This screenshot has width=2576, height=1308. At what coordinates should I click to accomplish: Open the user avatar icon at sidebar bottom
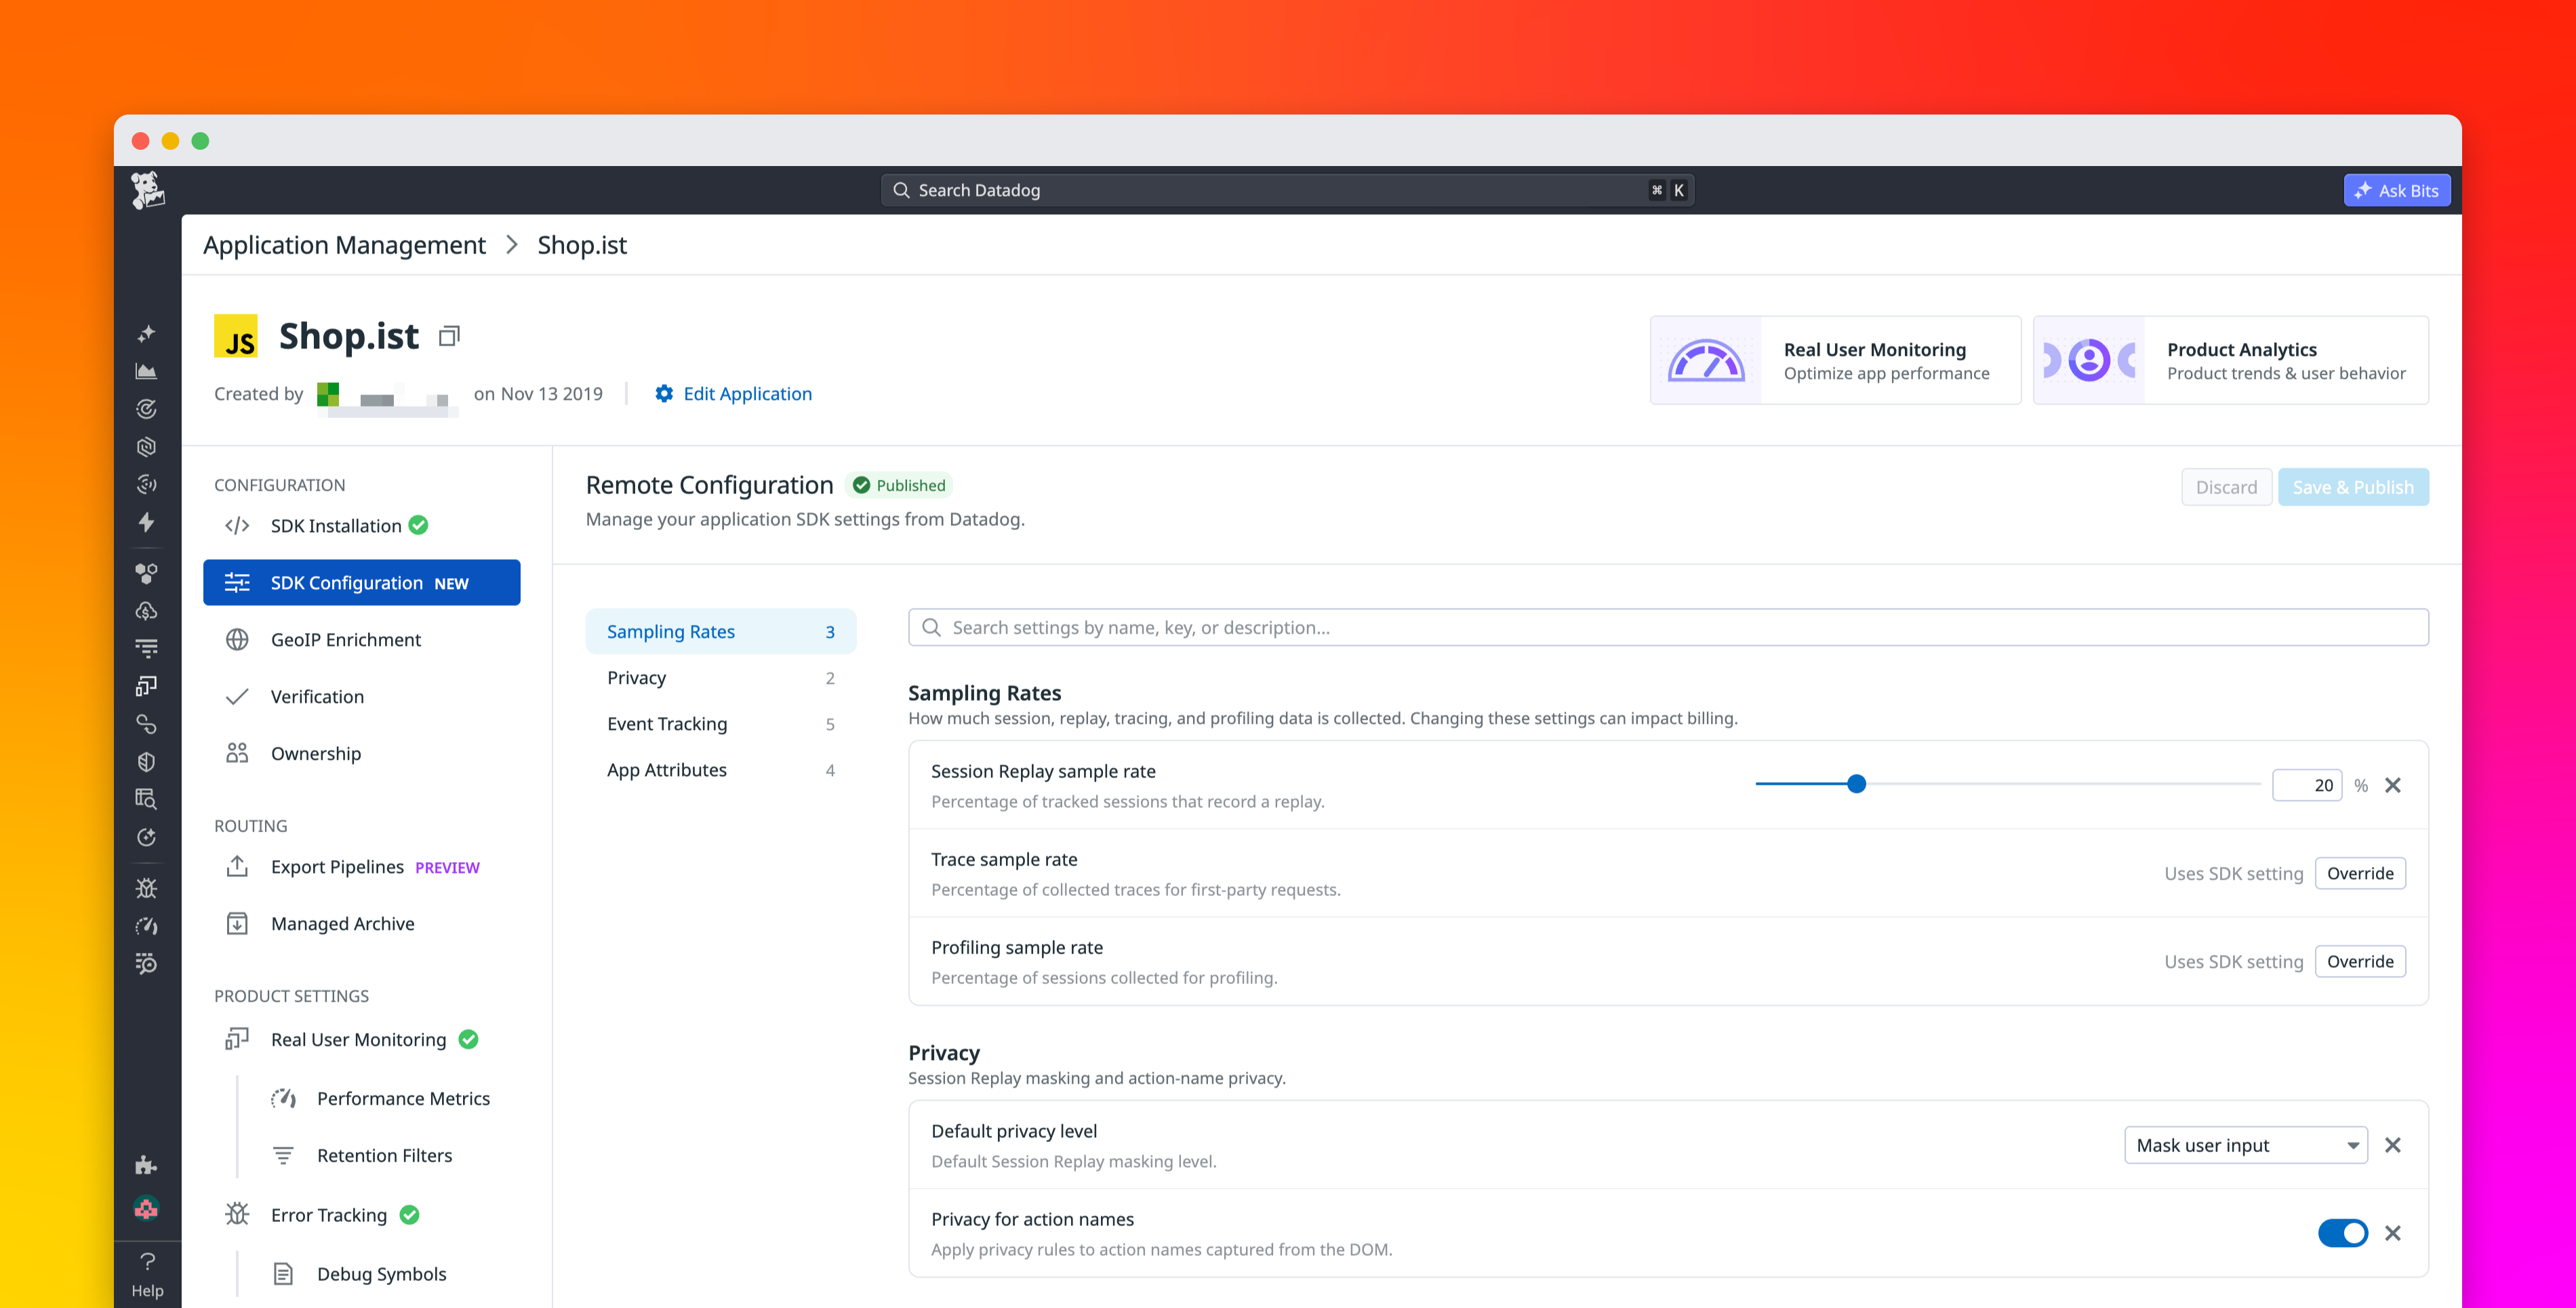pos(146,1209)
